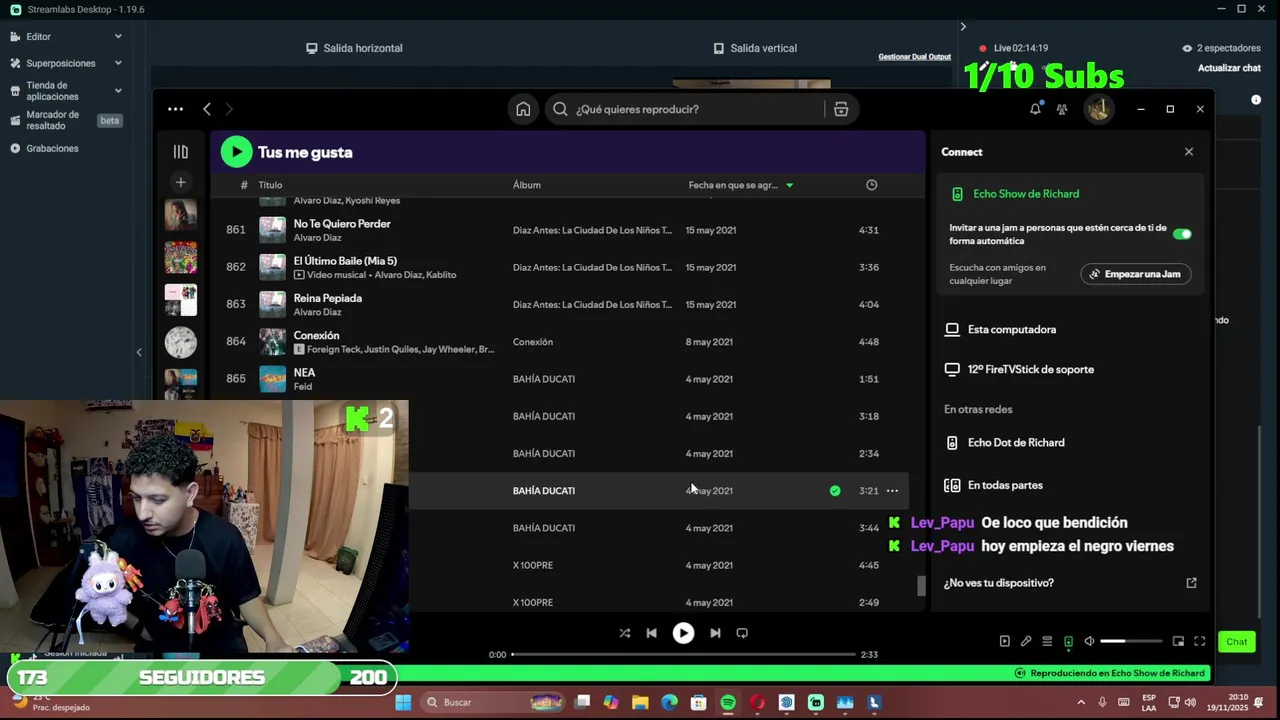The image size is (1280, 720).
Task: Open the now playing view icon
Action: 1005,641
